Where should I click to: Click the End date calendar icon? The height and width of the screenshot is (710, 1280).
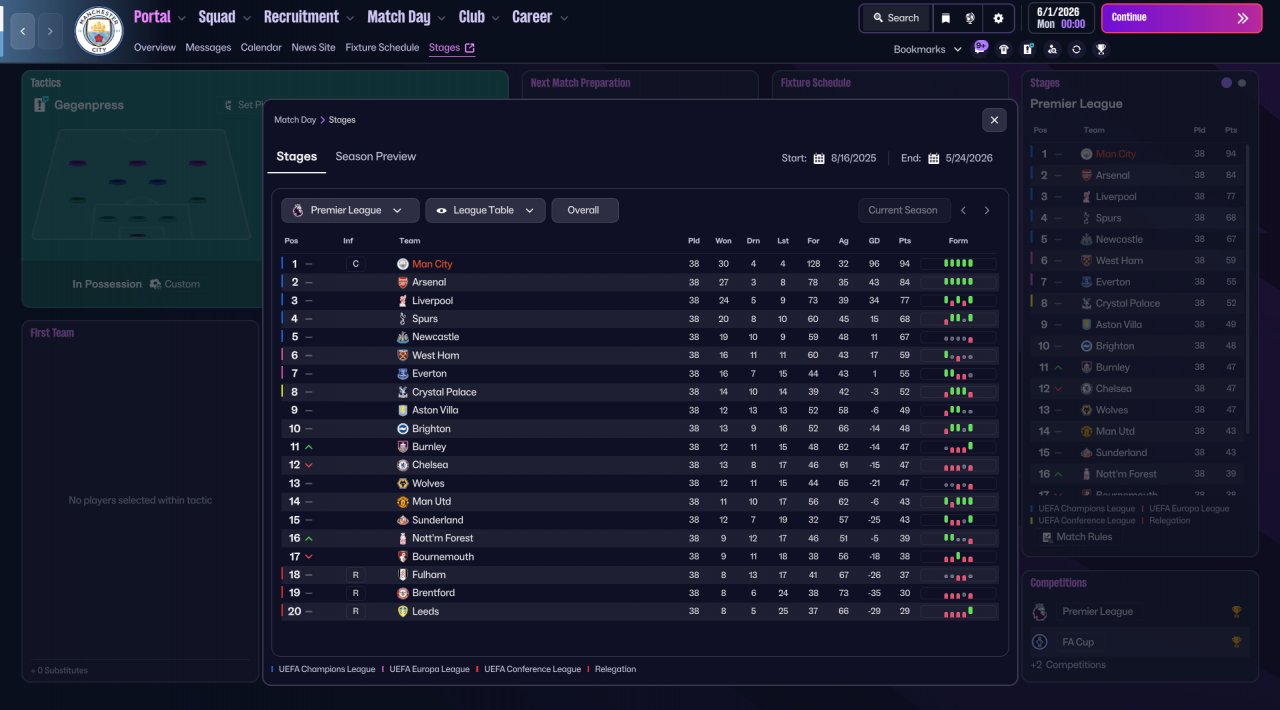pos(933,158)
